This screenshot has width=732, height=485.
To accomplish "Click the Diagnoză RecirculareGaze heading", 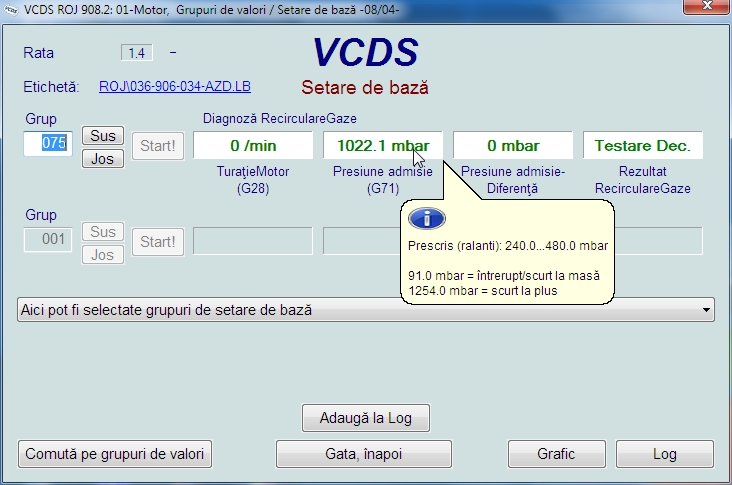I will click(280, 119).
